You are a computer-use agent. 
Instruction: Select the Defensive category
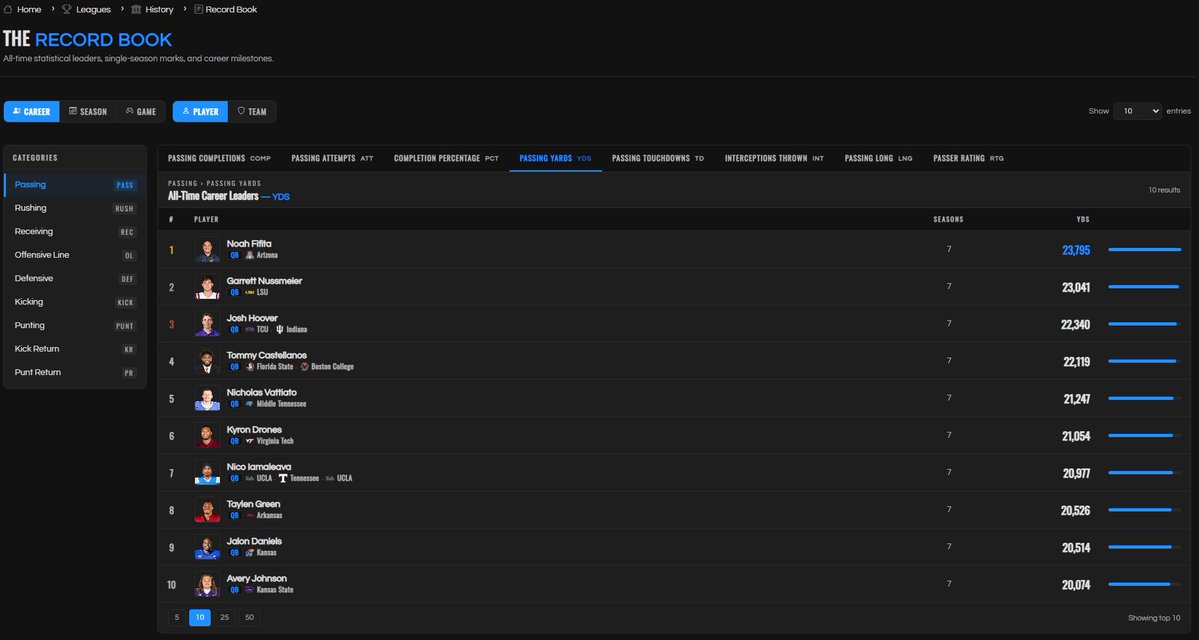click(x=75, y=278)
